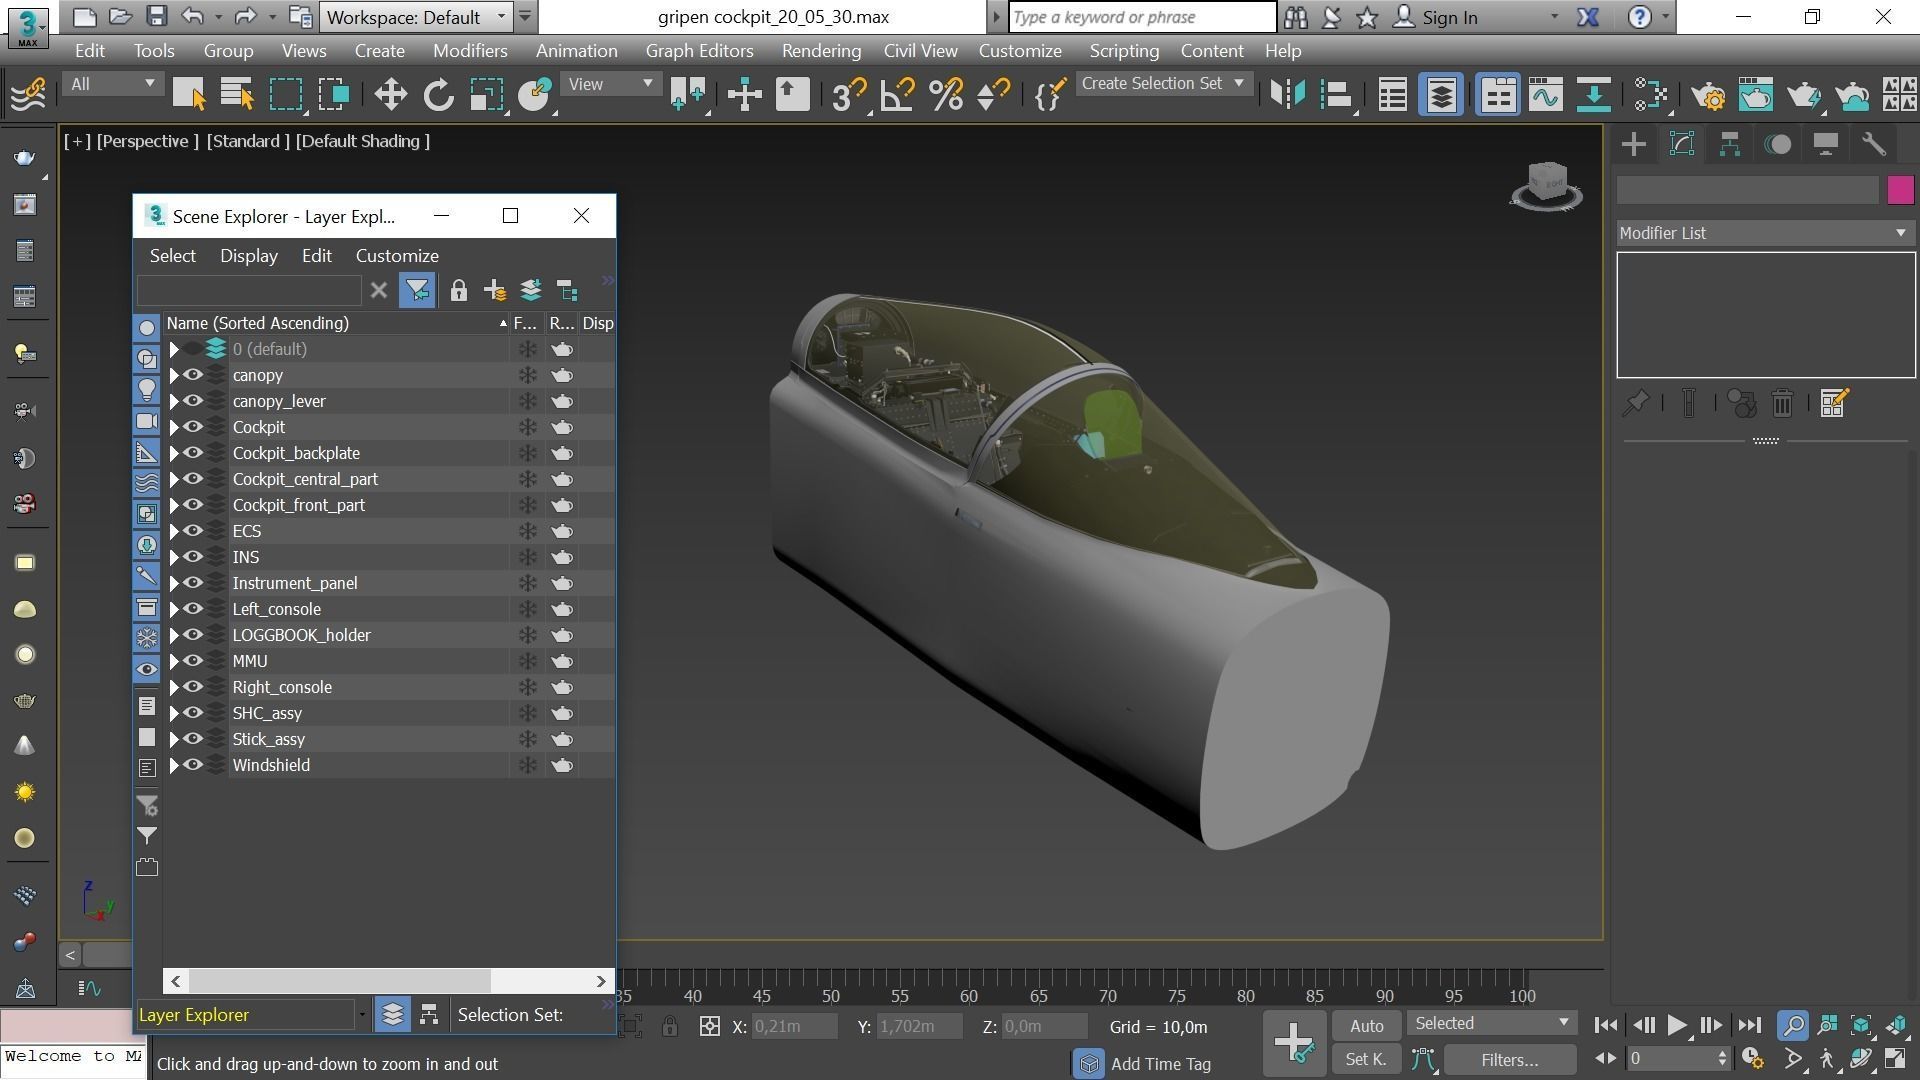Open the Rendering menu
Viewport: 1920px width, 1080px height.
coord(820,51)
